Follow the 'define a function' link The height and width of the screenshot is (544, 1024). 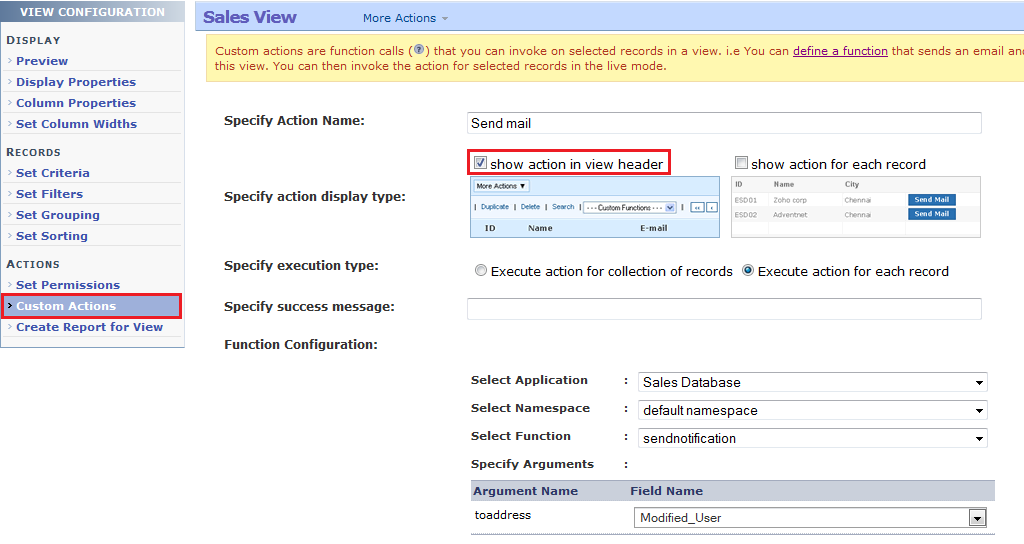(840, 51)
